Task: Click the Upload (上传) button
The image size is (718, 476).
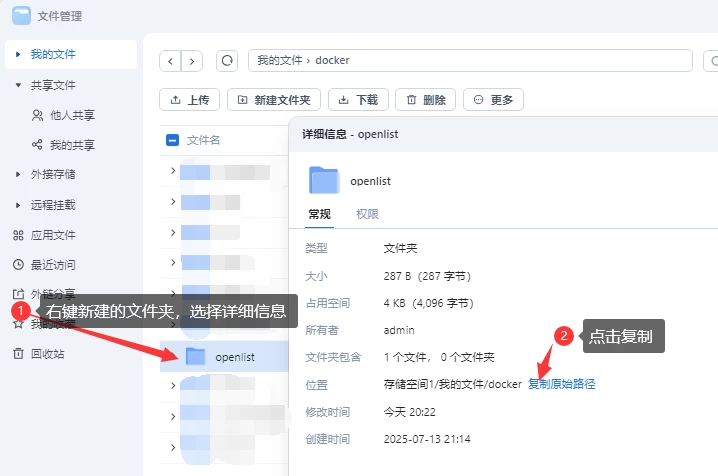Action: click(189, 100)
